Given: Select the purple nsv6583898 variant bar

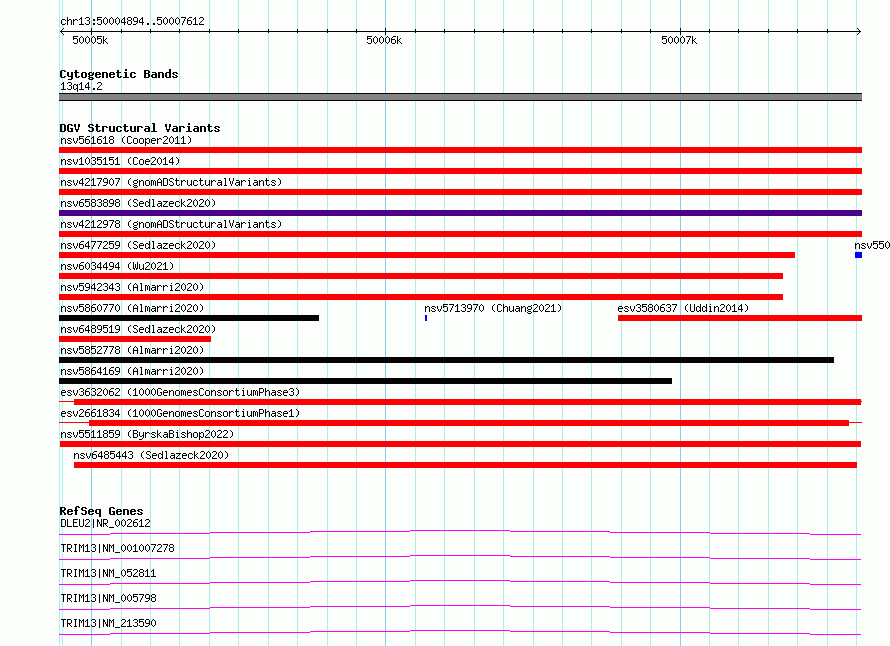Looking at the screenshot, I should coord(460,213).
